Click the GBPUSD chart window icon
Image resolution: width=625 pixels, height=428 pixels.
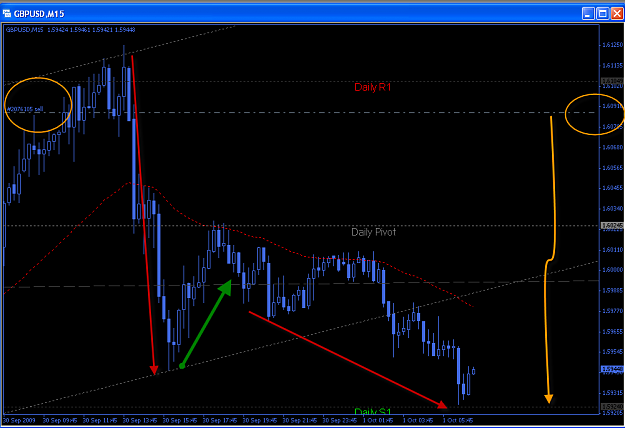pos(7,14)
